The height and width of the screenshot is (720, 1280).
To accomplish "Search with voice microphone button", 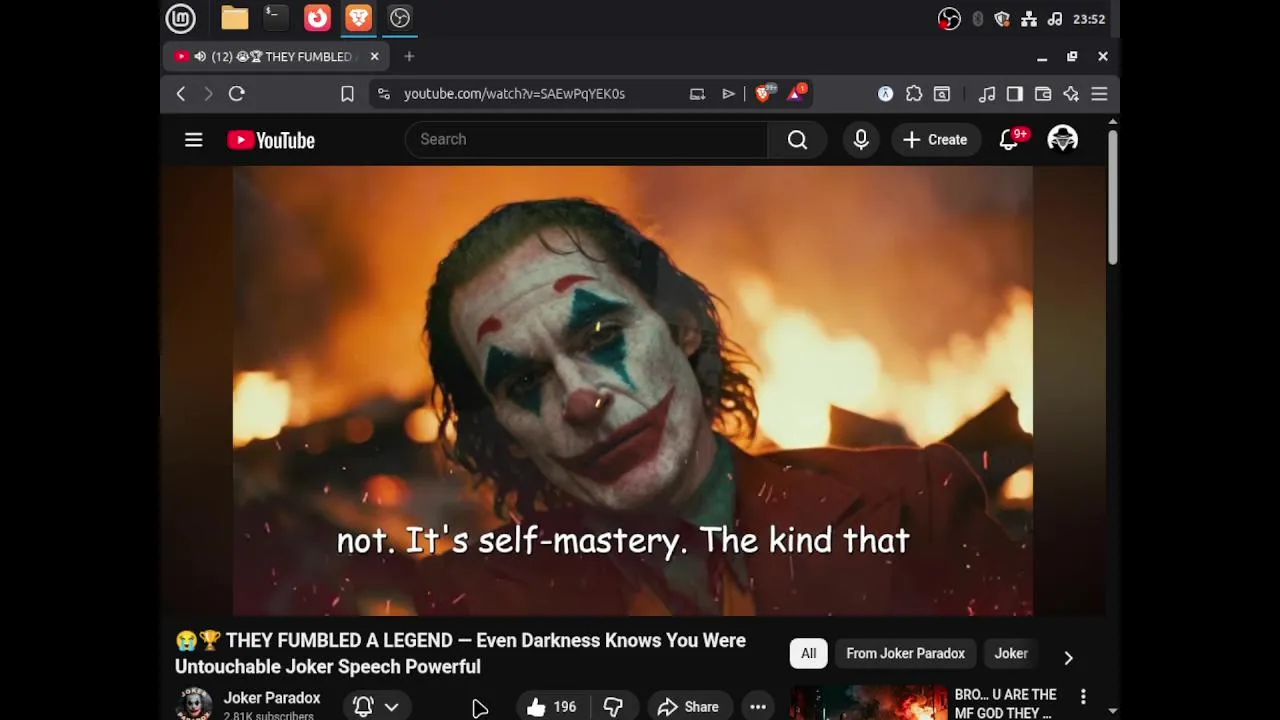I will coord(861,140).
